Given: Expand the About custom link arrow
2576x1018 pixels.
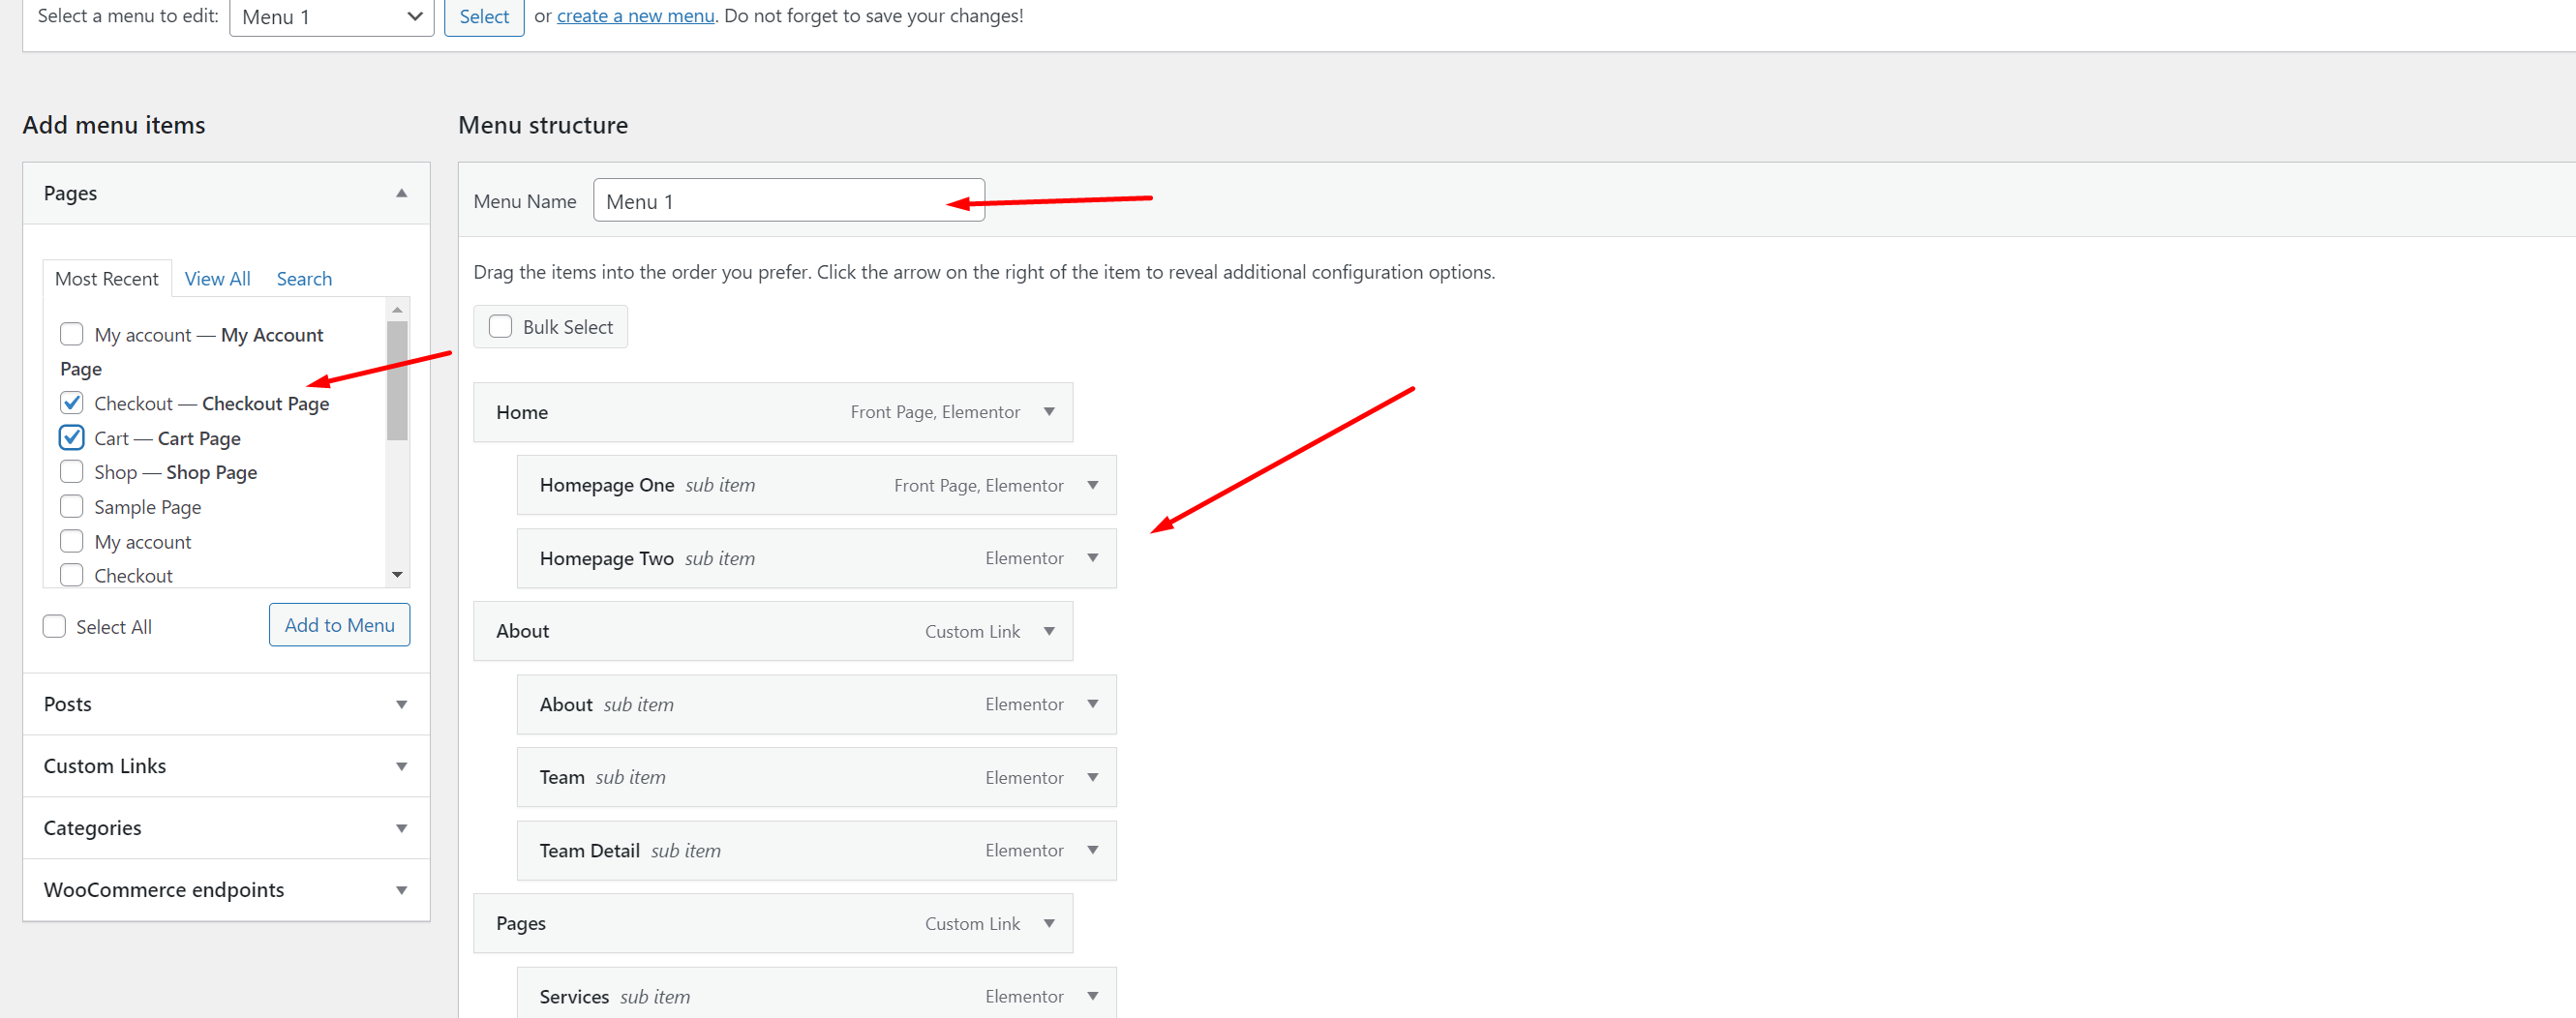Looking at the screenshot, I should click(1049, 631).
